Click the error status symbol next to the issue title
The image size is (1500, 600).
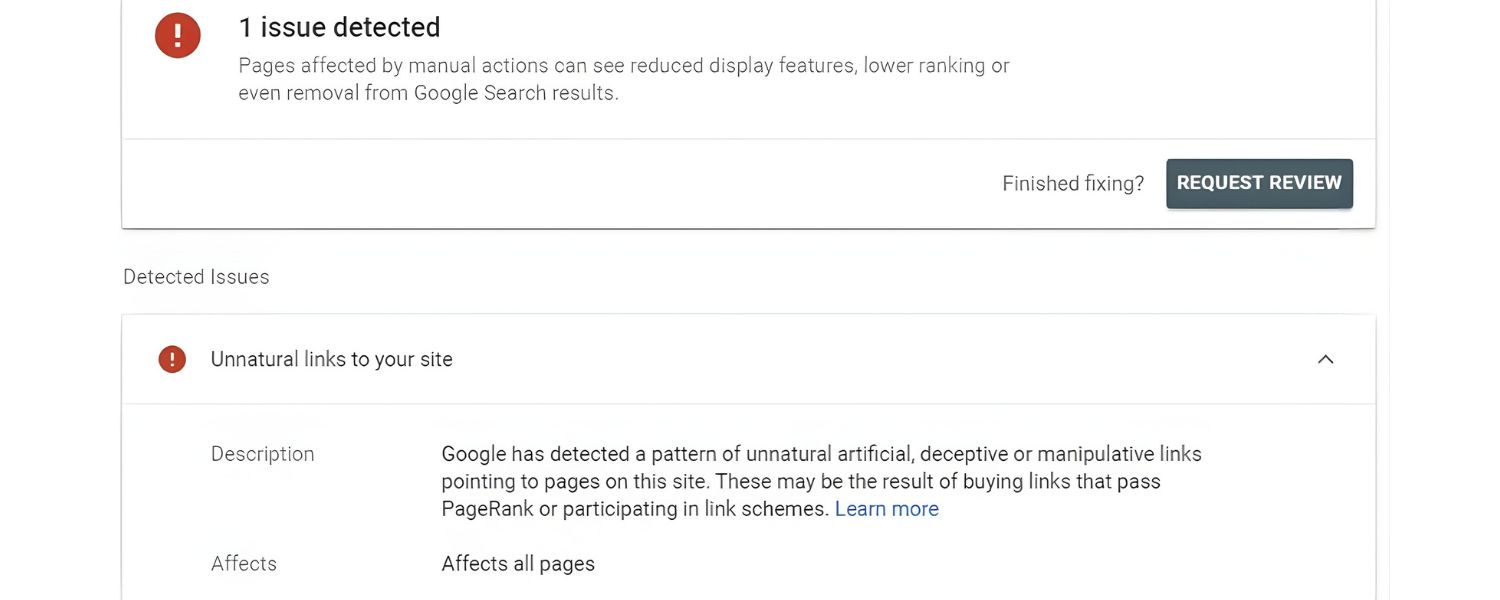171,358
